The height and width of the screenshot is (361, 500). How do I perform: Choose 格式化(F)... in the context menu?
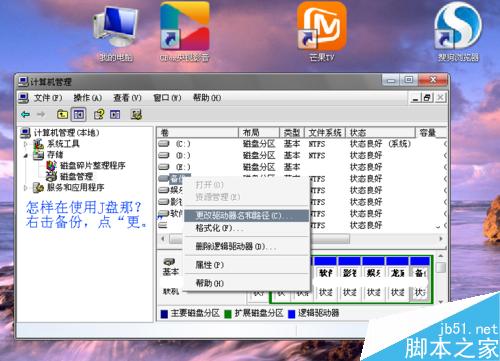tap(246, 229)
